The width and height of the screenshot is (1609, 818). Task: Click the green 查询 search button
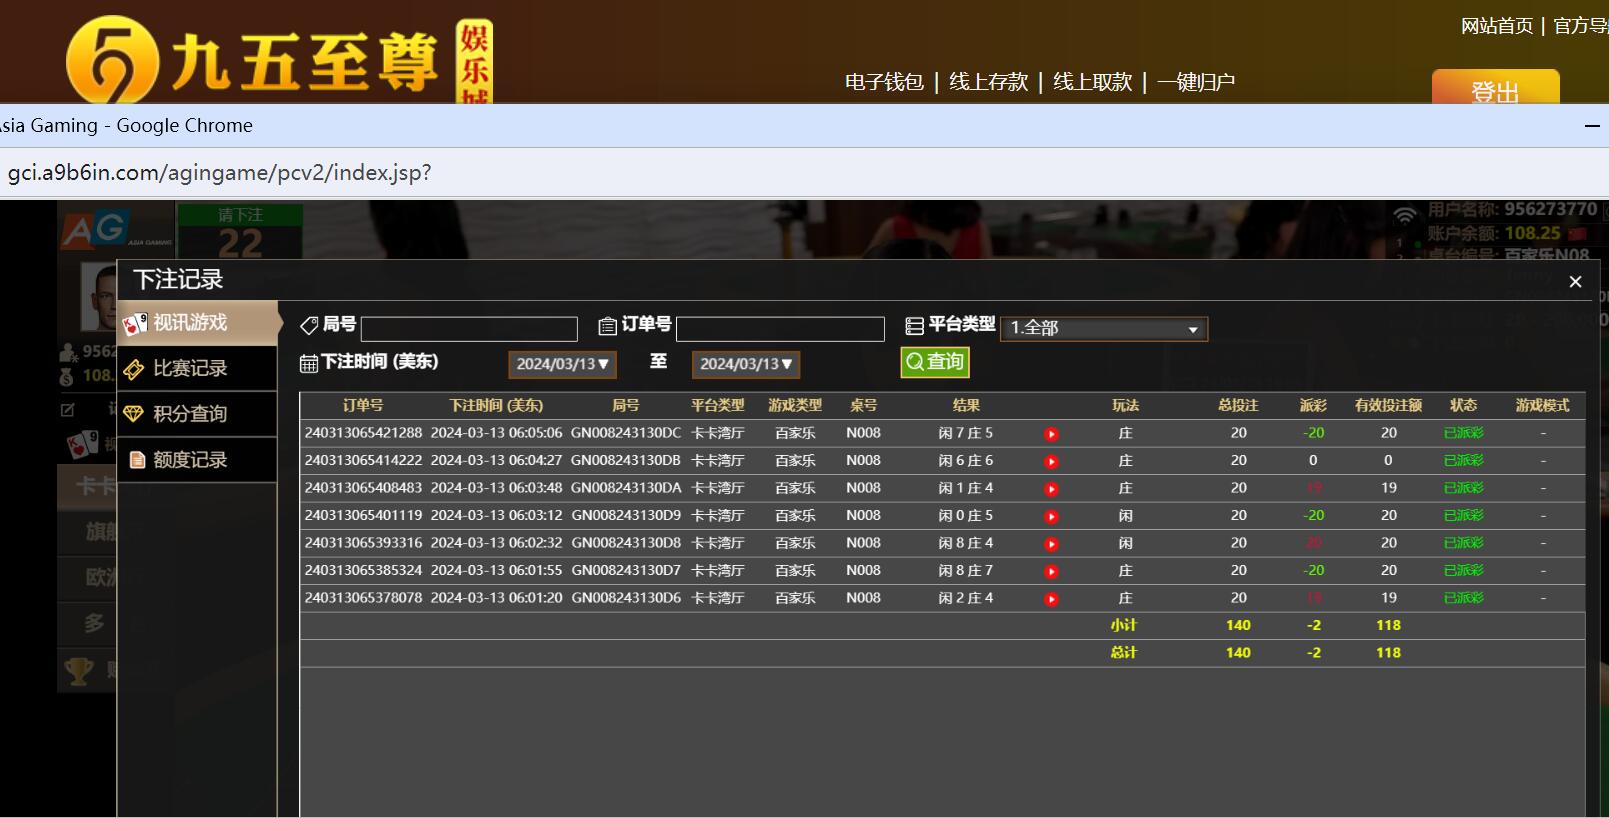tap(935, 362)
